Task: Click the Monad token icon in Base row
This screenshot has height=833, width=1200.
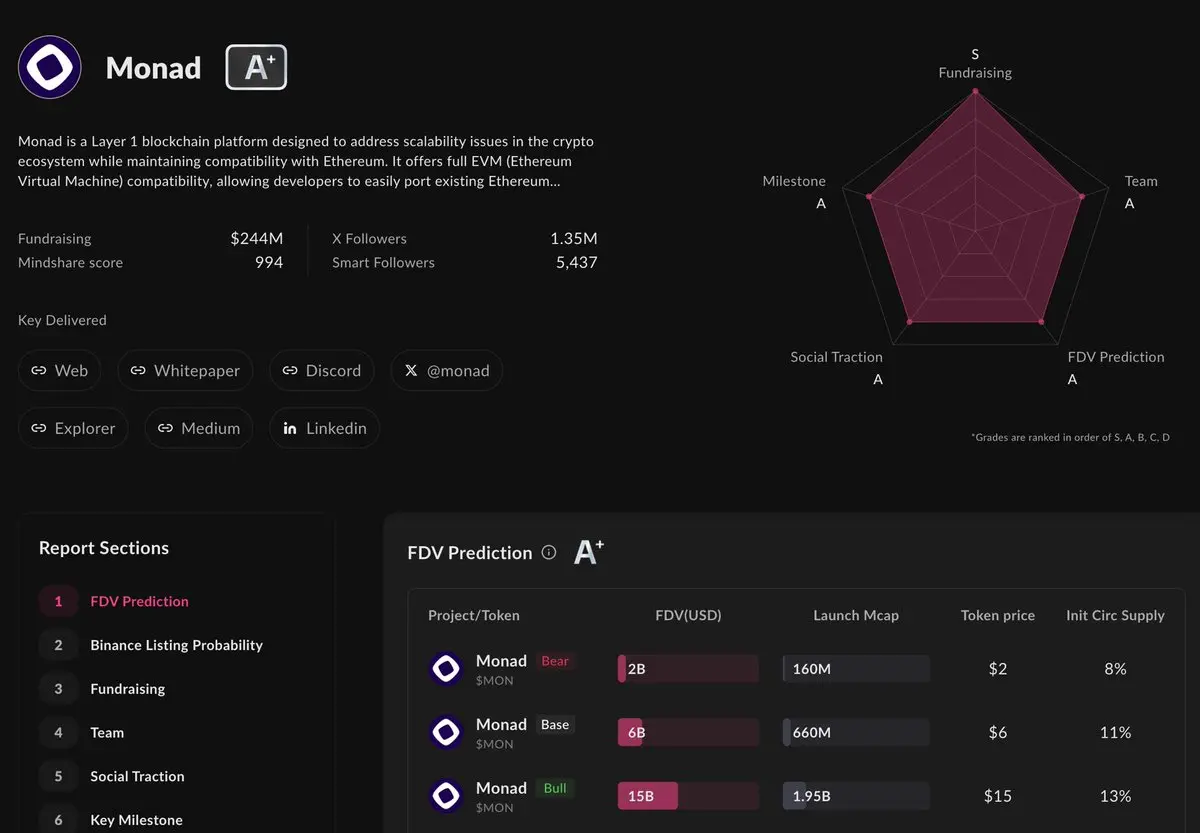Action: [x=446, y=733]
